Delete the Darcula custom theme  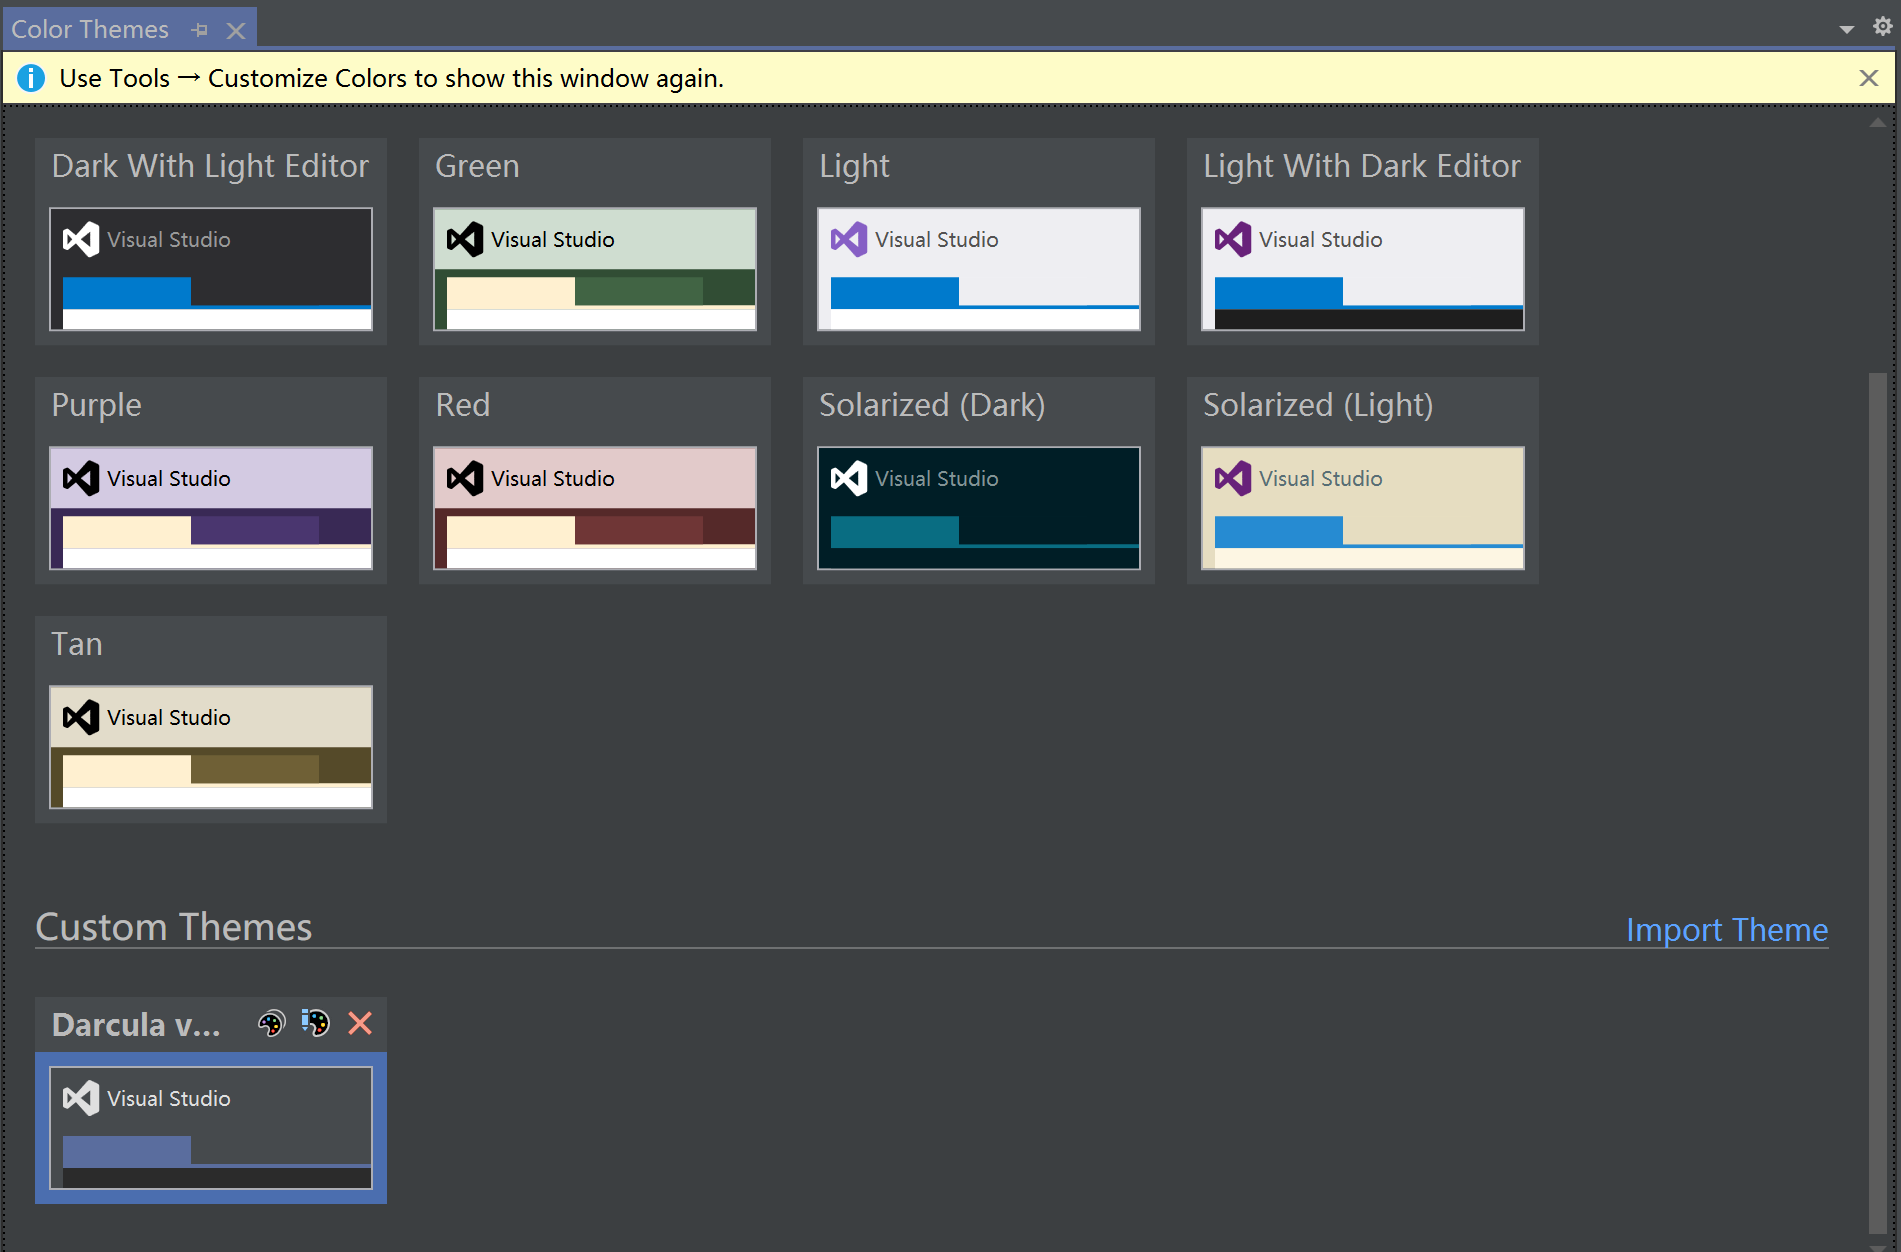click(x=360, y=1023)
